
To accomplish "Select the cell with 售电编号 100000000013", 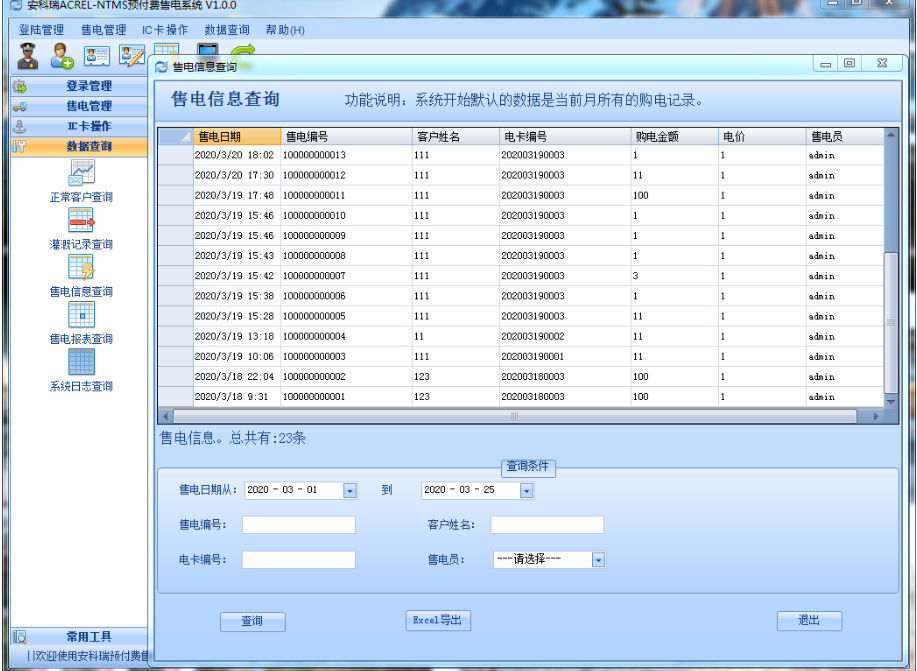I will (346, 155).
